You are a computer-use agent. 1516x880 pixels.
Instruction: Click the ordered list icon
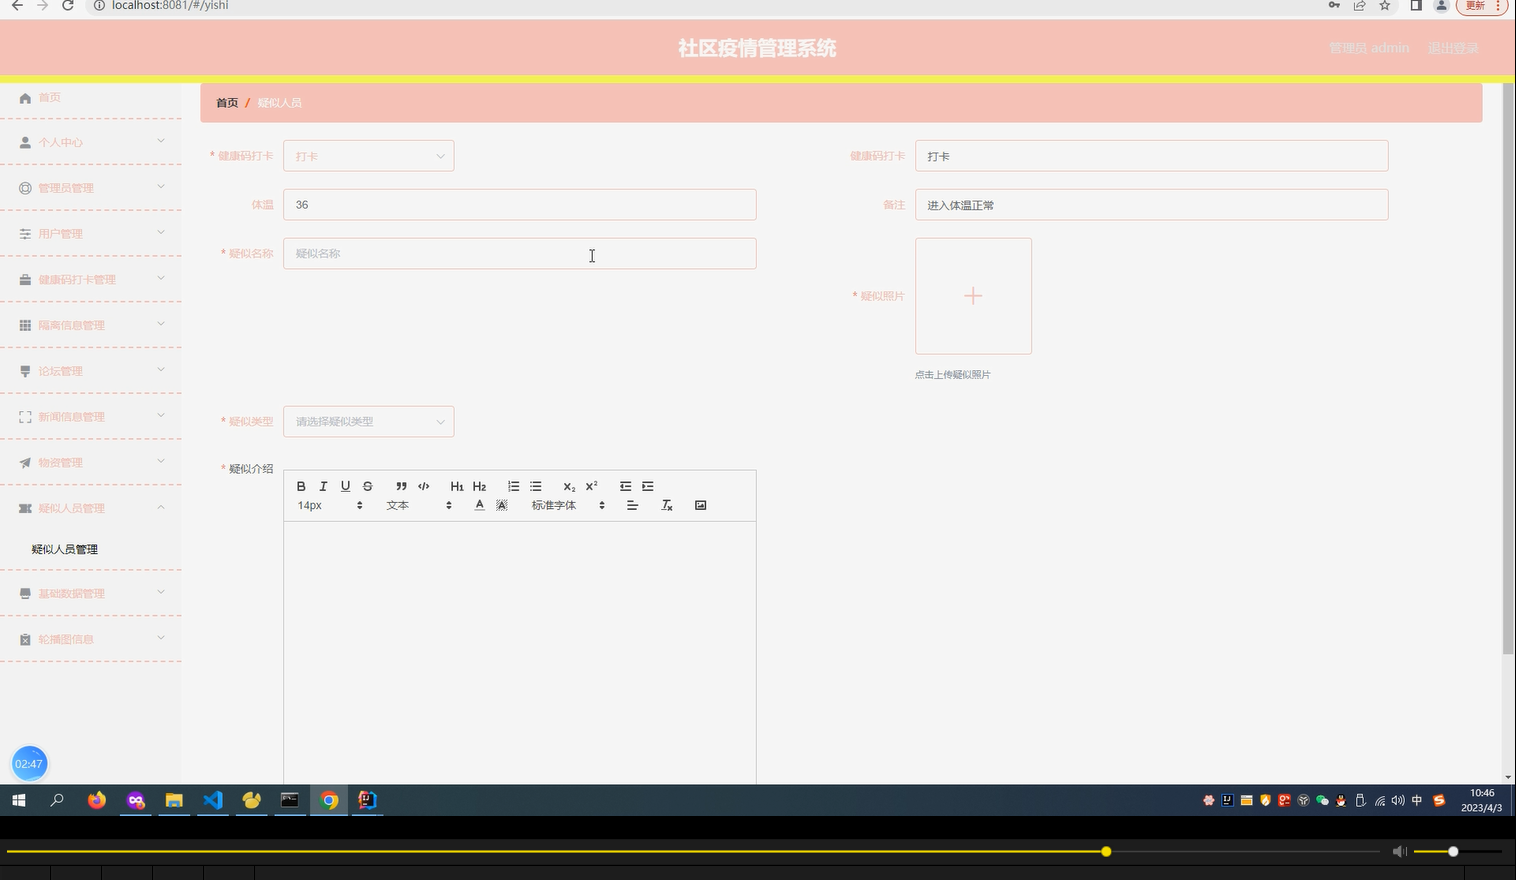point(513,486)
